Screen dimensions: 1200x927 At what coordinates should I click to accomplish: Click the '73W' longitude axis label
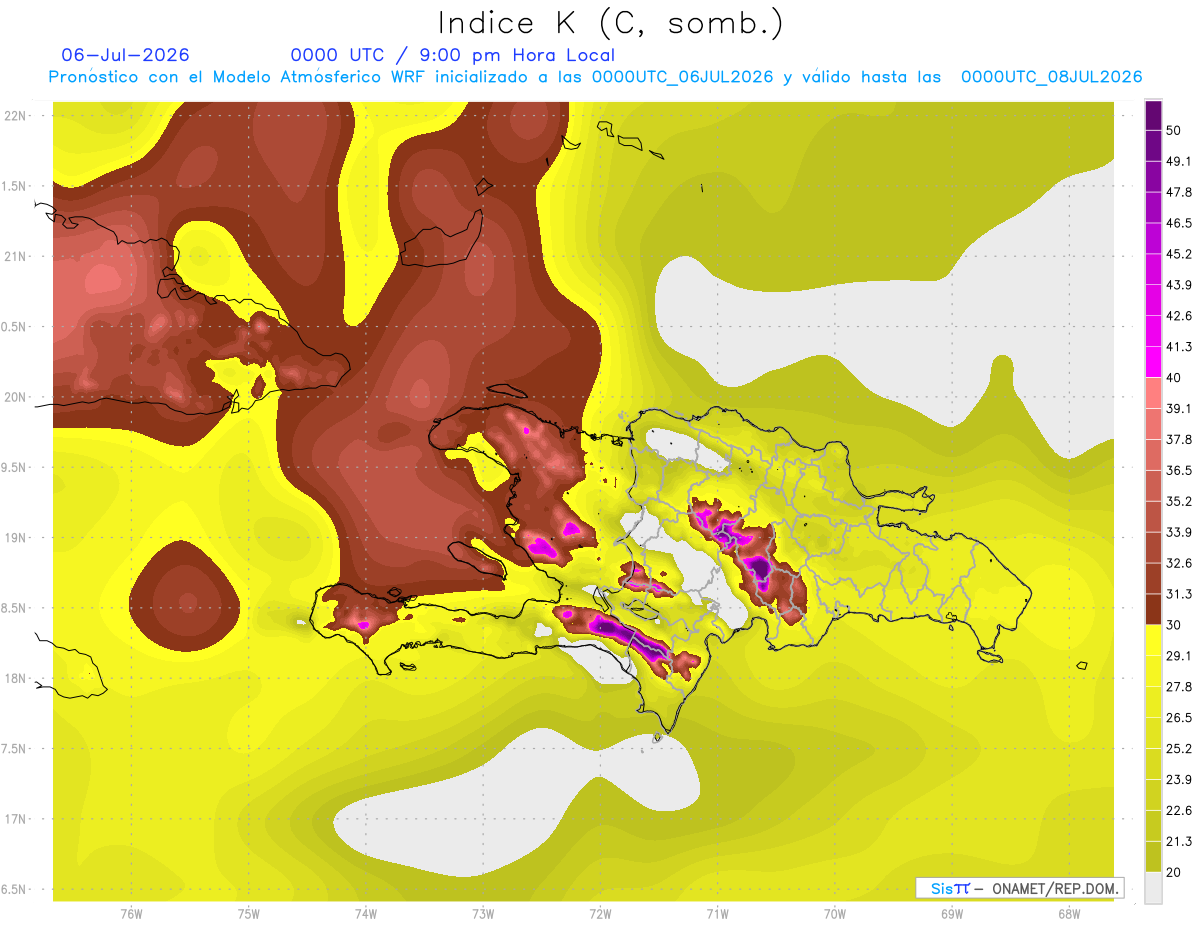pyautogui.click(x=483, y=914)
